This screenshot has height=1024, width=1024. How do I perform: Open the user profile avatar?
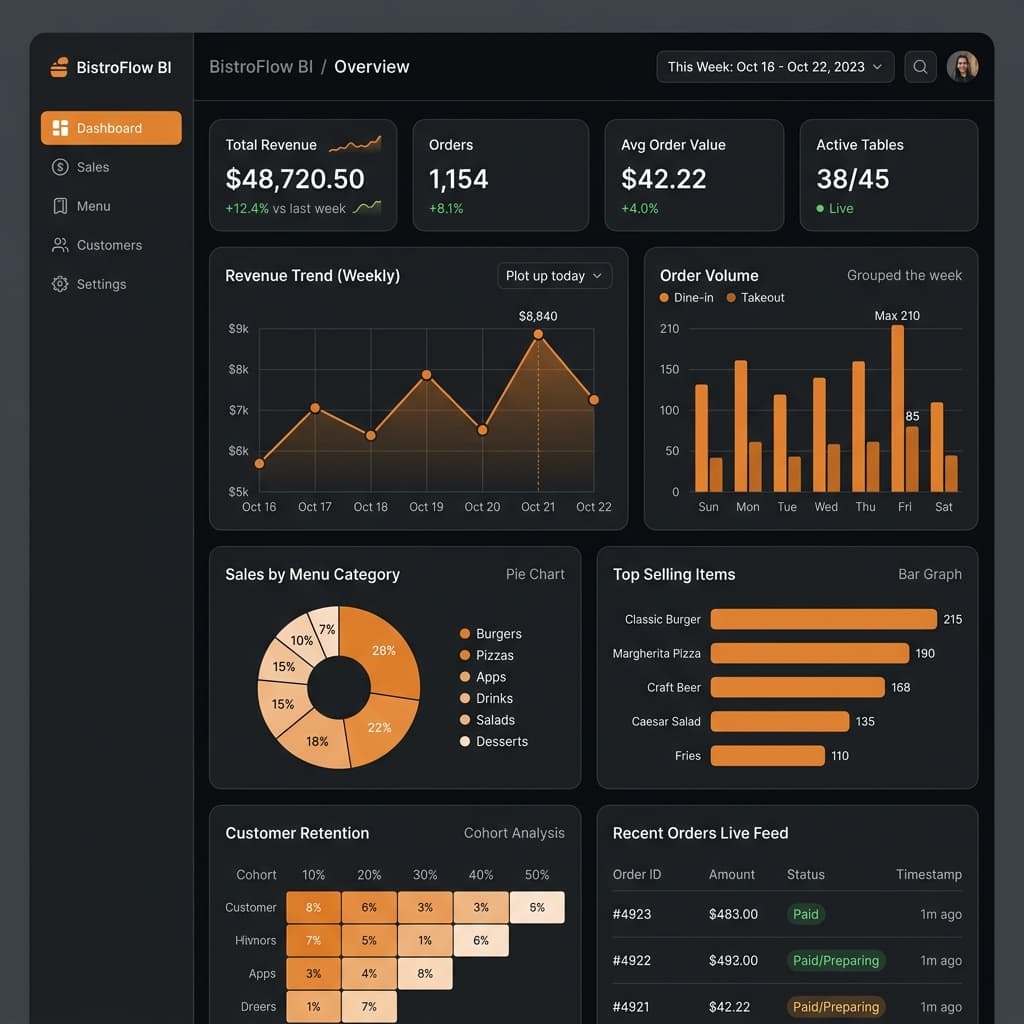point(962,67)
